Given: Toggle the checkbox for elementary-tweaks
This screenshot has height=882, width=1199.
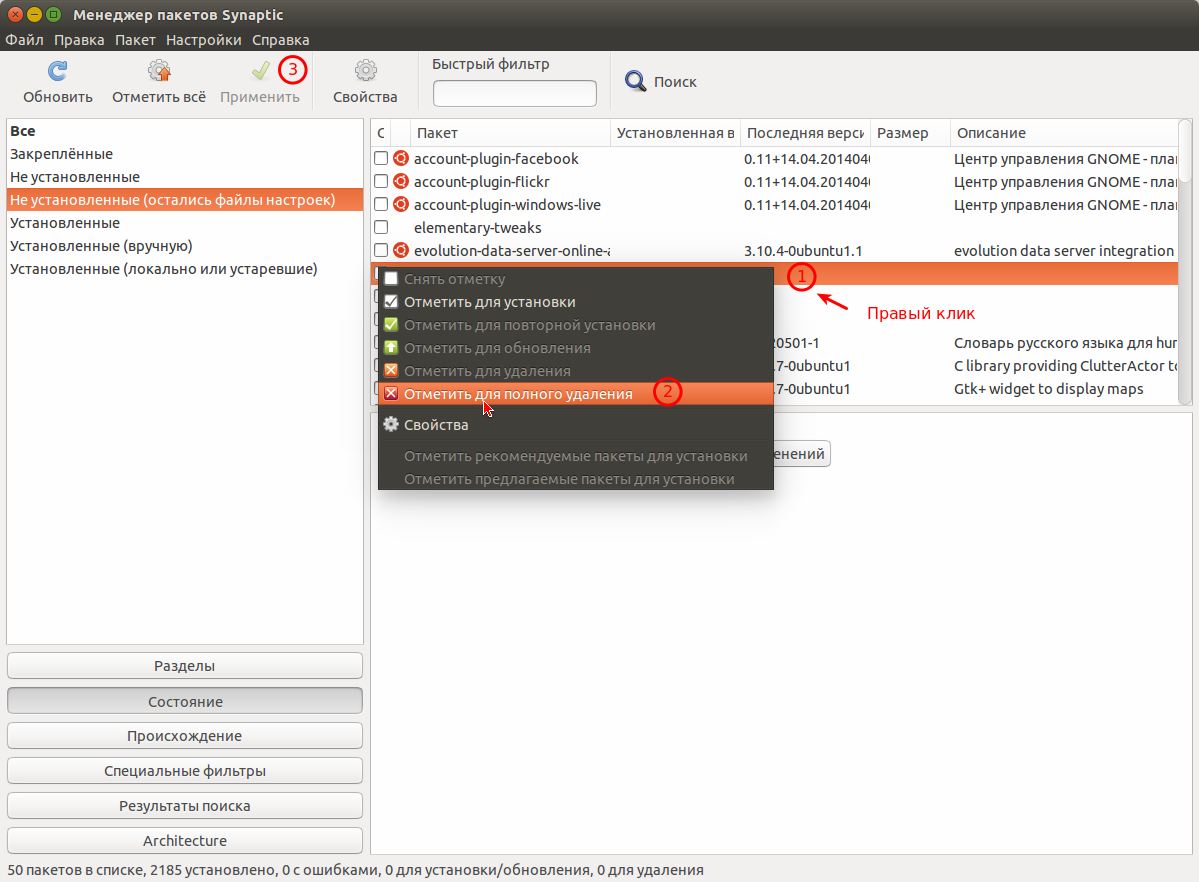Looking at the screenshot, I should tap(381, 227).
